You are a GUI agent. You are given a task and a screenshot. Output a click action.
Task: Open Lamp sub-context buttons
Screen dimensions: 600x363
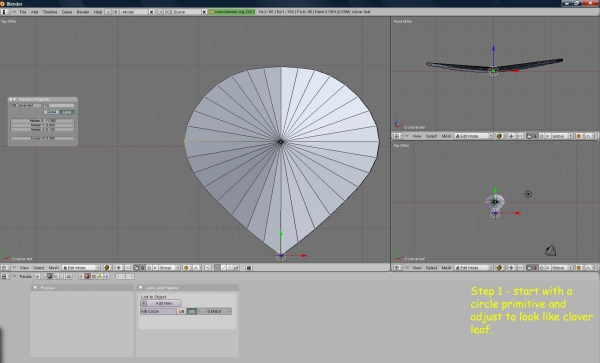tap(80, 276)
